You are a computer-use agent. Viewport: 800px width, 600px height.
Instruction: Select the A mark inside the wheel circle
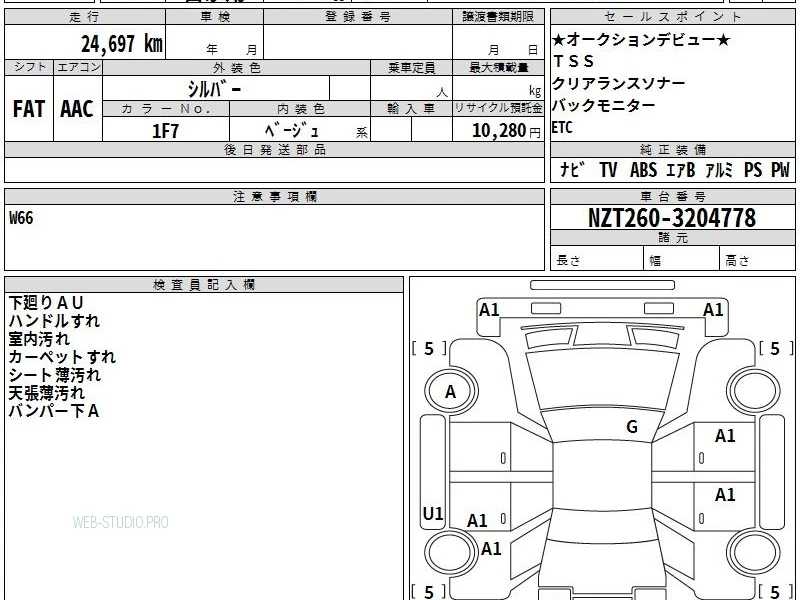(450, 392)
